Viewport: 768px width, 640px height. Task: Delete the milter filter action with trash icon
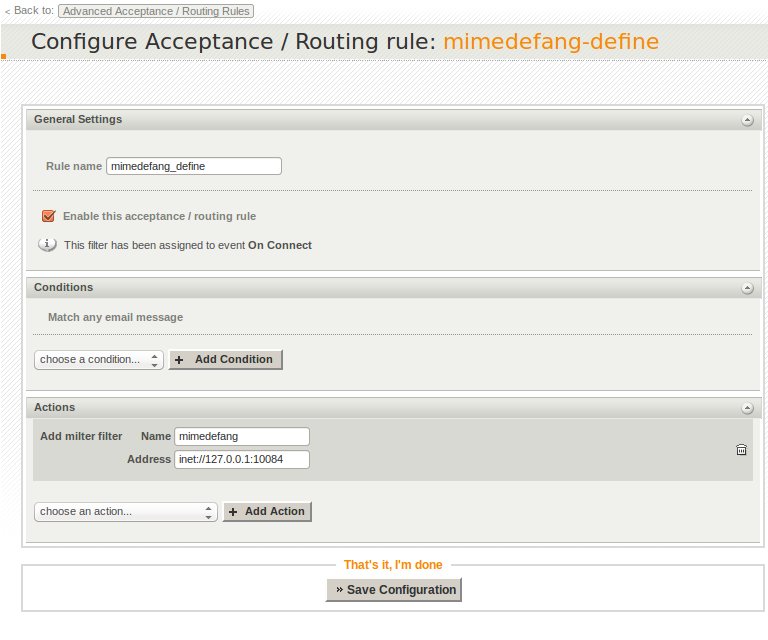(741, 450)
